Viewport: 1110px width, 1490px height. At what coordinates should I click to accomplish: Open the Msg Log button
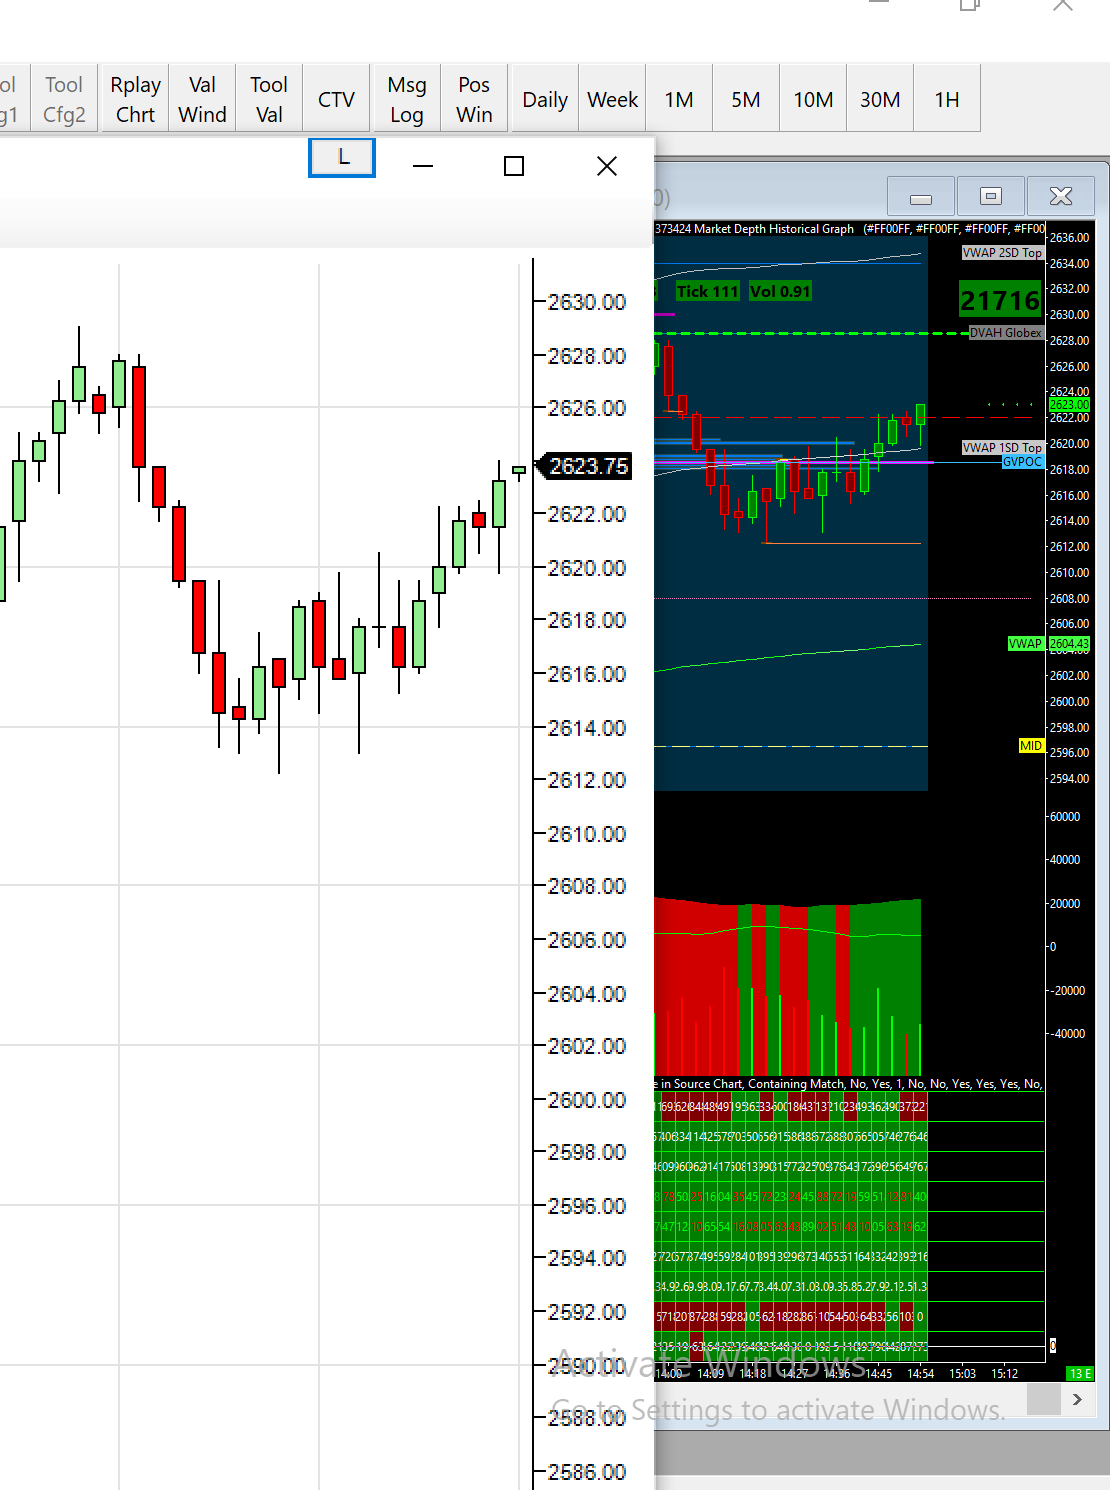pos(407,99)
